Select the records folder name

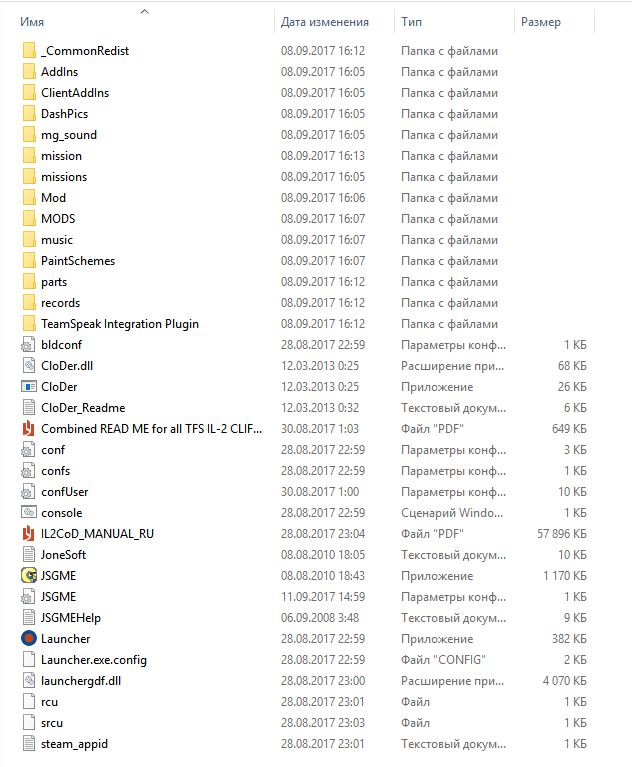(x=61, y=303)
